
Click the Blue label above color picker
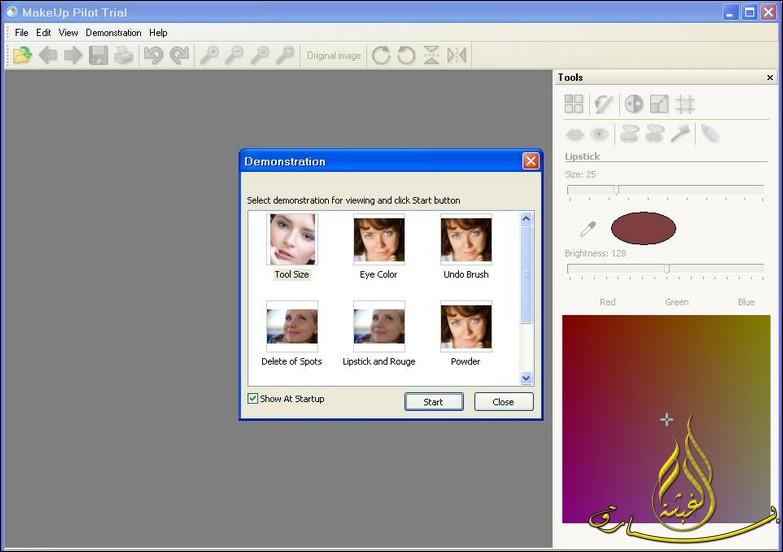click(x=746, y=302)
